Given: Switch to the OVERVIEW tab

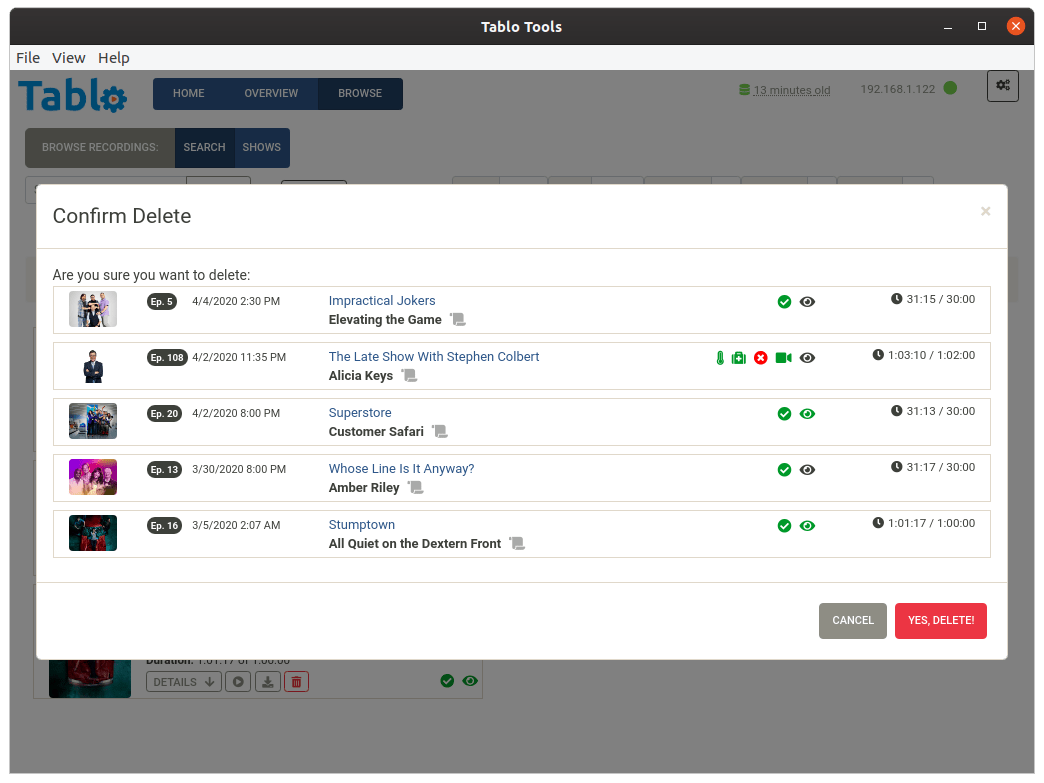Looking at the screenshot, I should click(271, 93).
